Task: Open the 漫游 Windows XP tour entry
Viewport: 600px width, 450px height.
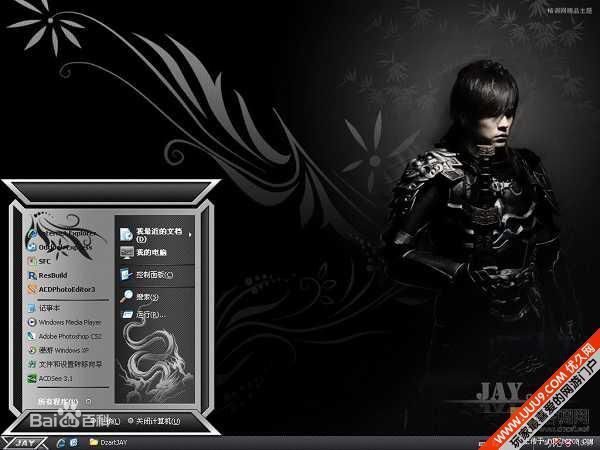Action: [58, 350]
